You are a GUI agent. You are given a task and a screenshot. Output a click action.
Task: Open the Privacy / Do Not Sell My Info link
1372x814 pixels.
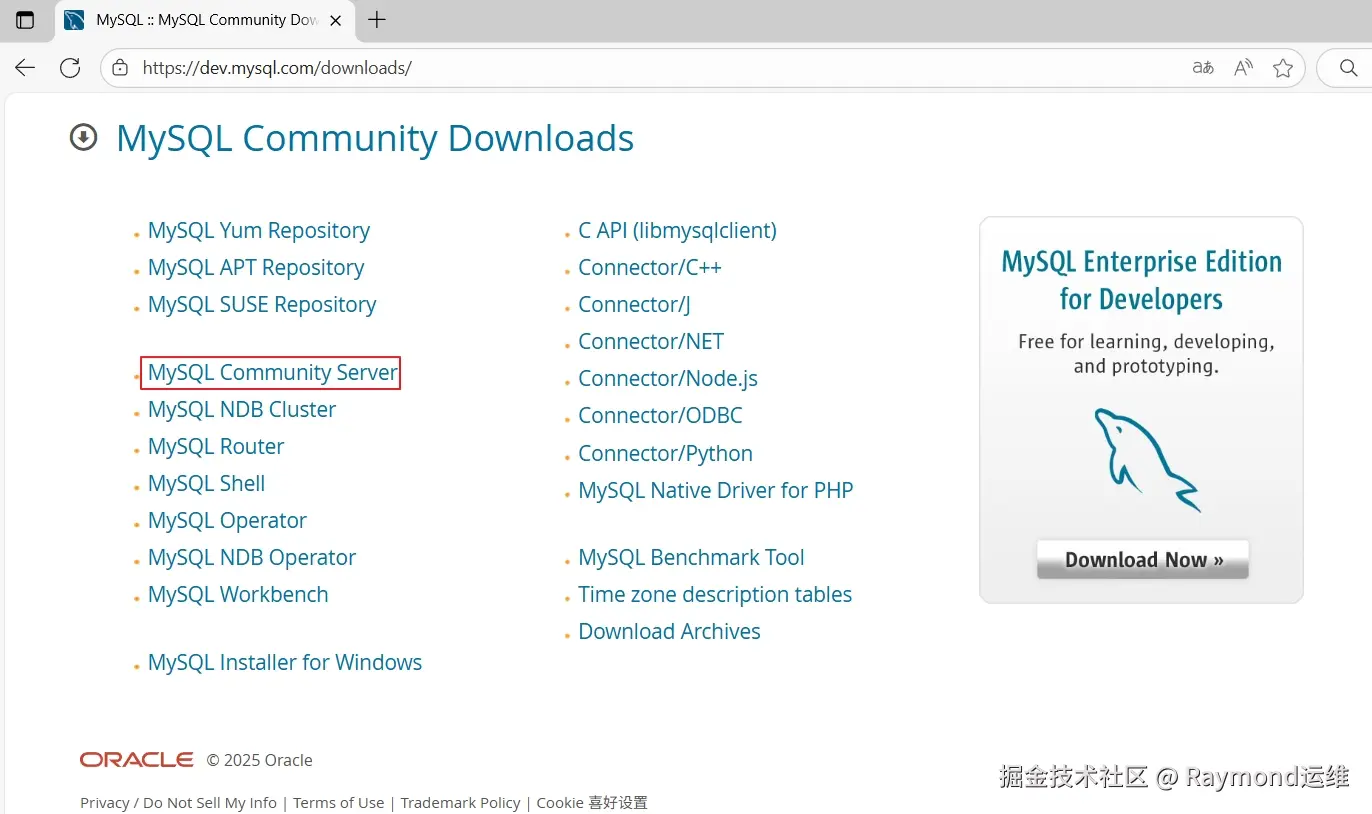coord(178,803)
